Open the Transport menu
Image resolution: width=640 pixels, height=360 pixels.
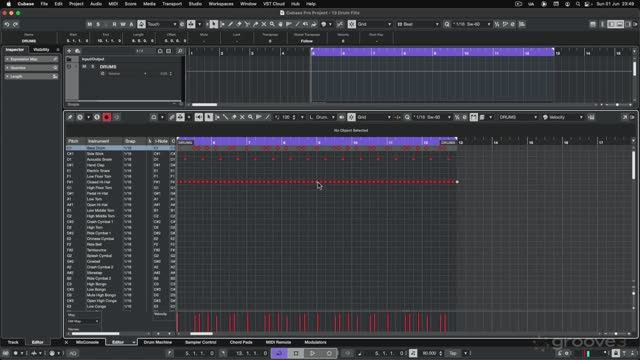click(x=172, y=4)
